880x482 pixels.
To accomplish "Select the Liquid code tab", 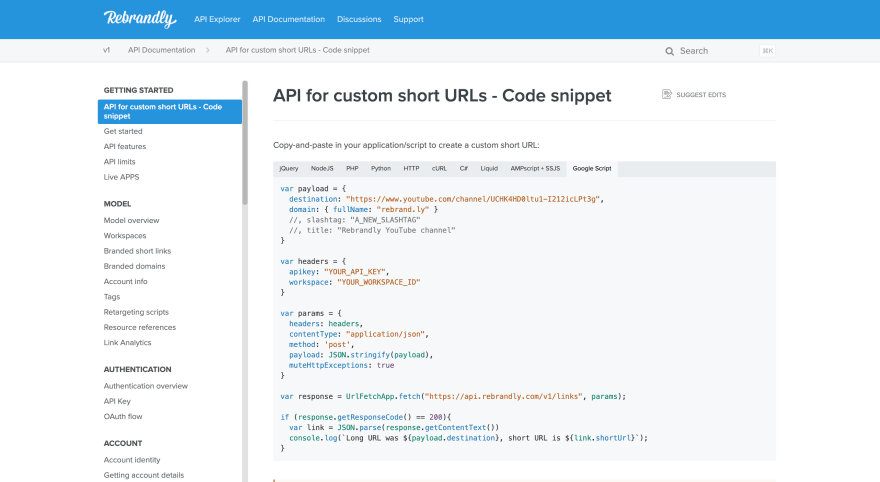I will click(x=489, y=168).
